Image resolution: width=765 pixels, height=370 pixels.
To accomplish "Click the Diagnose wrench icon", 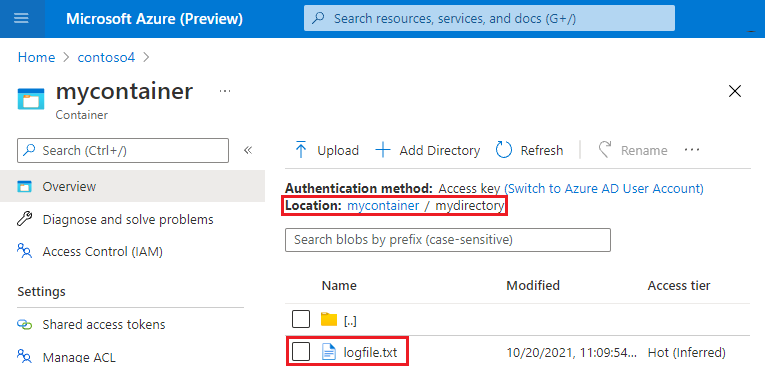I will [x=24, y=219].
